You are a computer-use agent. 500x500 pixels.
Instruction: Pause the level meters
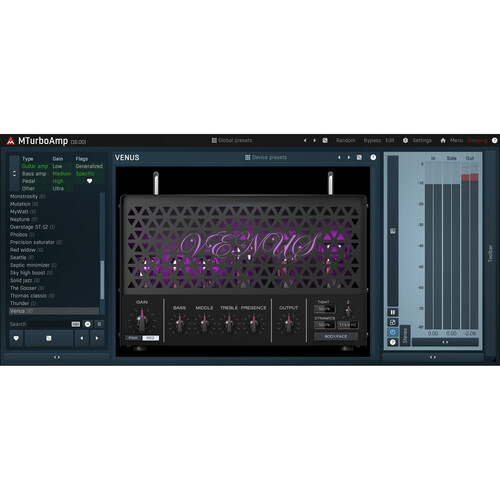point(393,312)
